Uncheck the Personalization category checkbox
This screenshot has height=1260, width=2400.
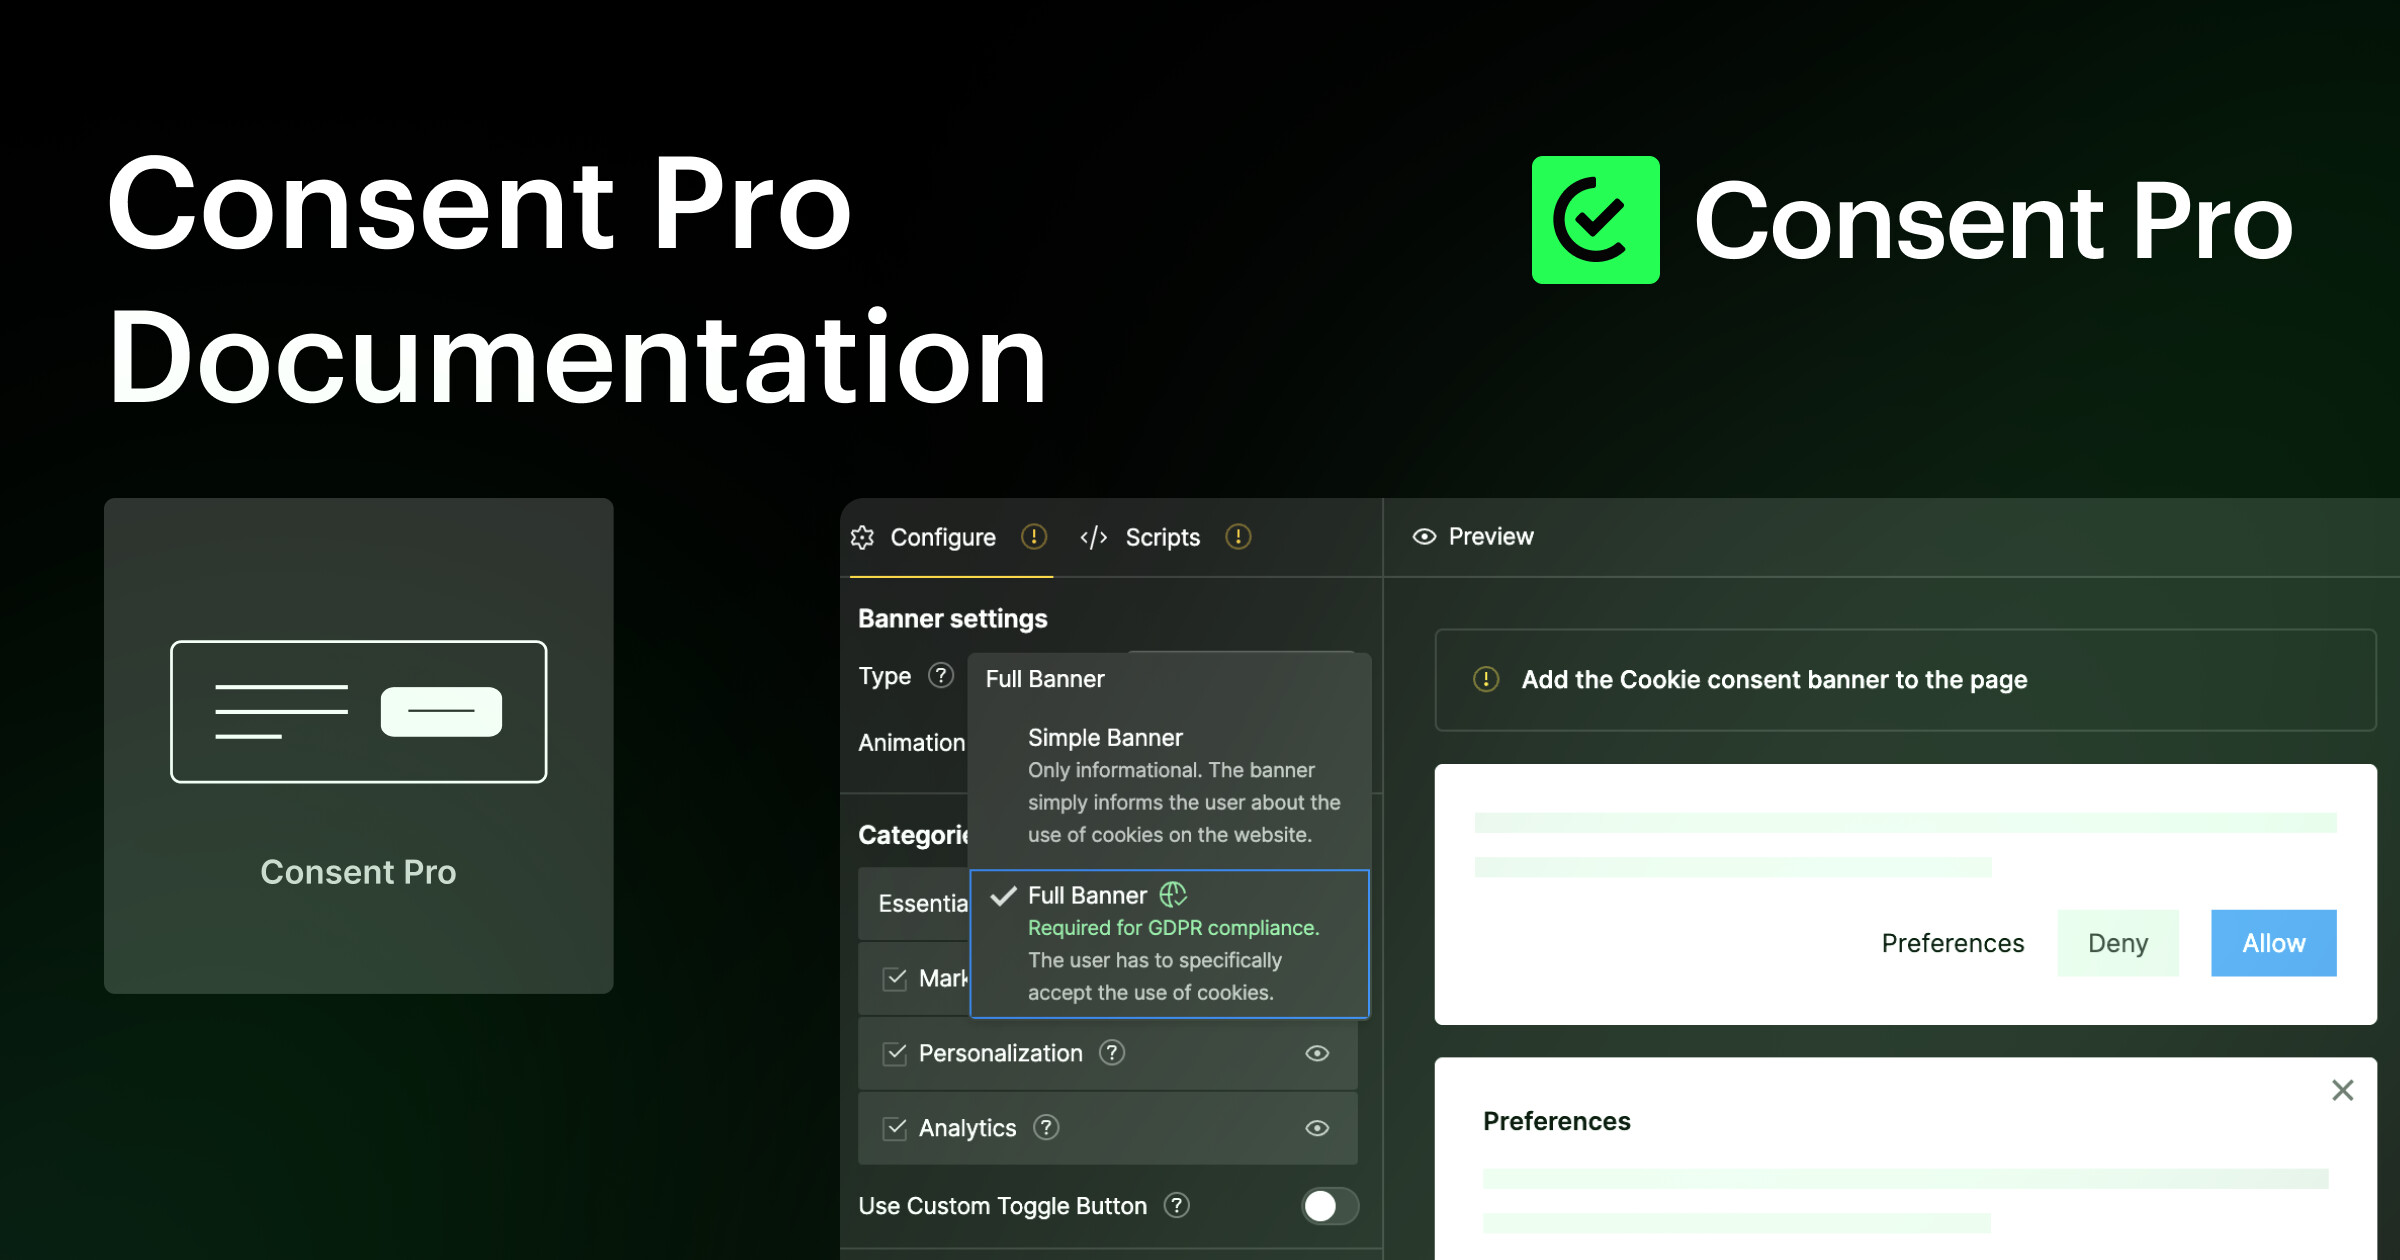[x=895, y=1053]
